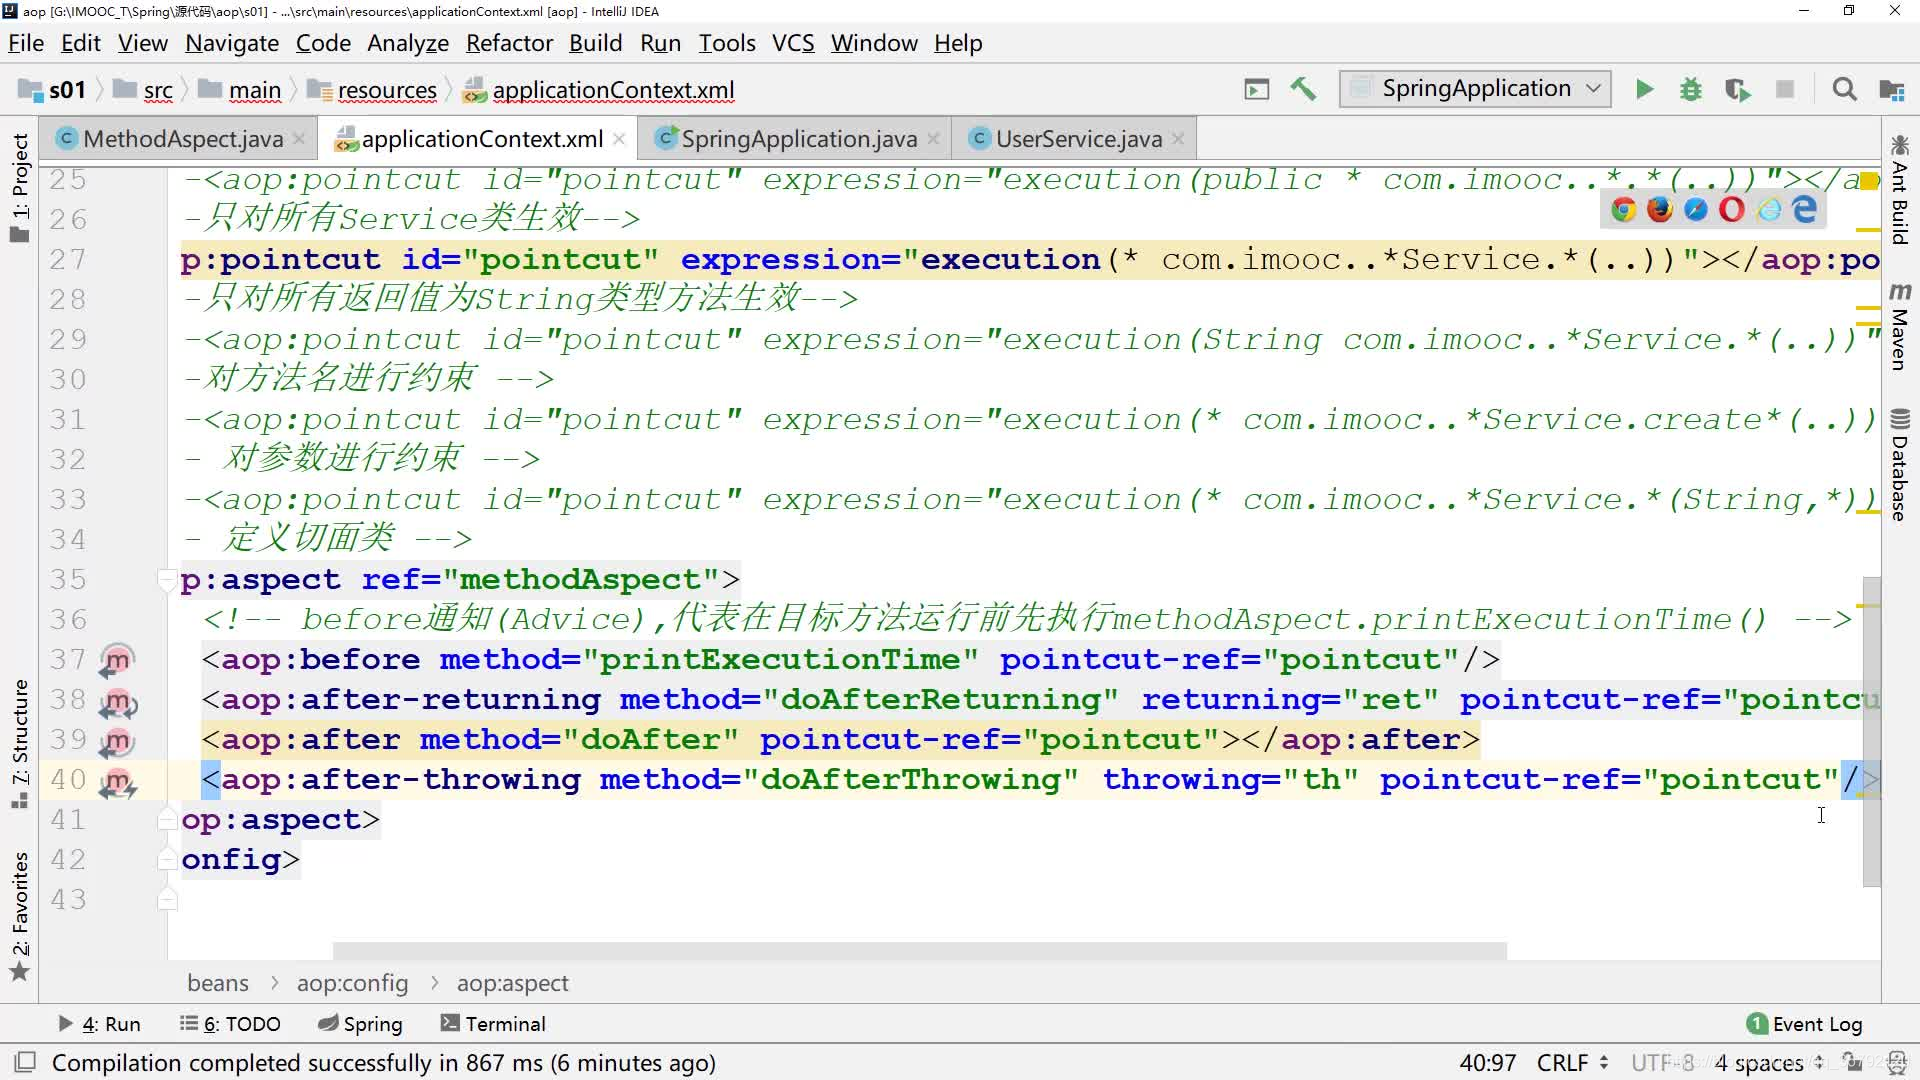The height and width of the screenshot is (1080, 1920).
Task: Toggle the Structure tool window
Action: [19, 744]
